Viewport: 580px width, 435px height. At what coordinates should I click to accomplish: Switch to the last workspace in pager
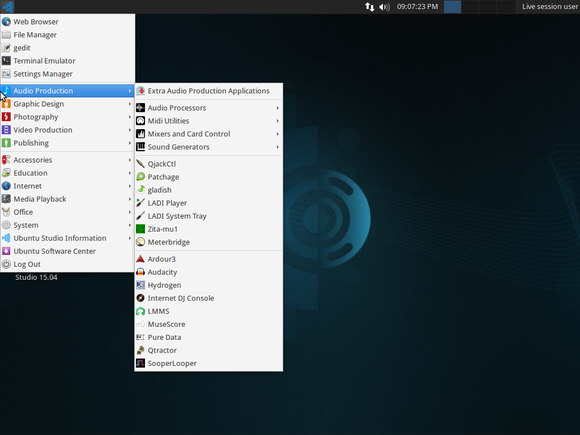pyautogui.click(x=506, y=7)
